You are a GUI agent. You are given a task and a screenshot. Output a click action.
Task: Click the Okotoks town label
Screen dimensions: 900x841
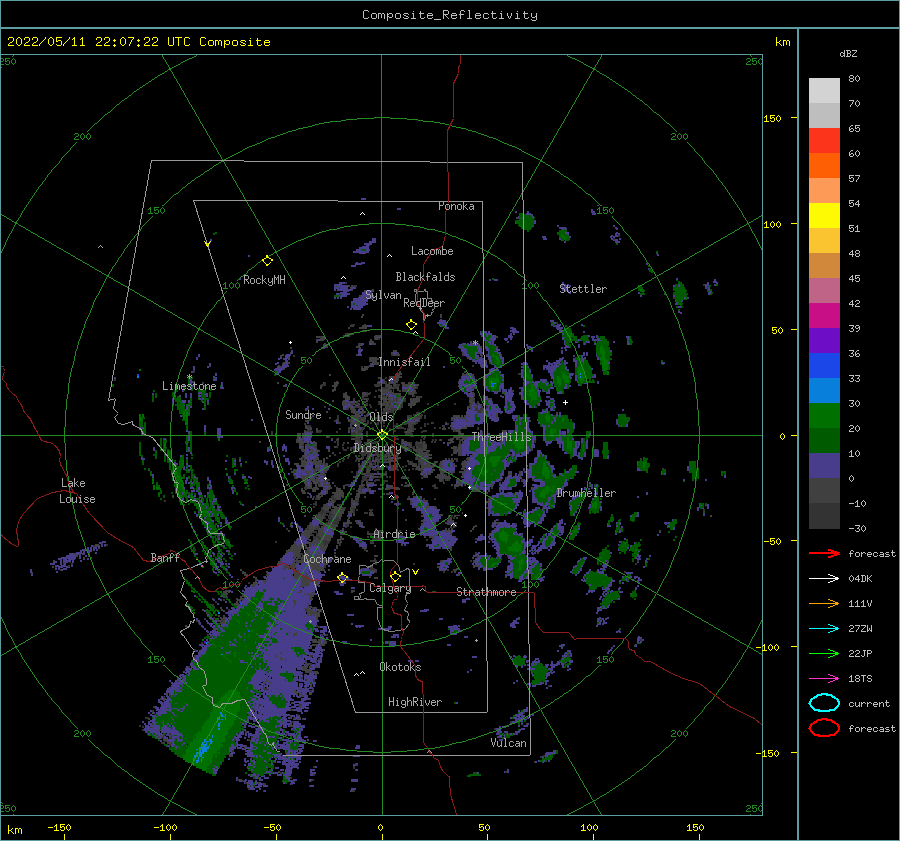(x=400, y=667)
